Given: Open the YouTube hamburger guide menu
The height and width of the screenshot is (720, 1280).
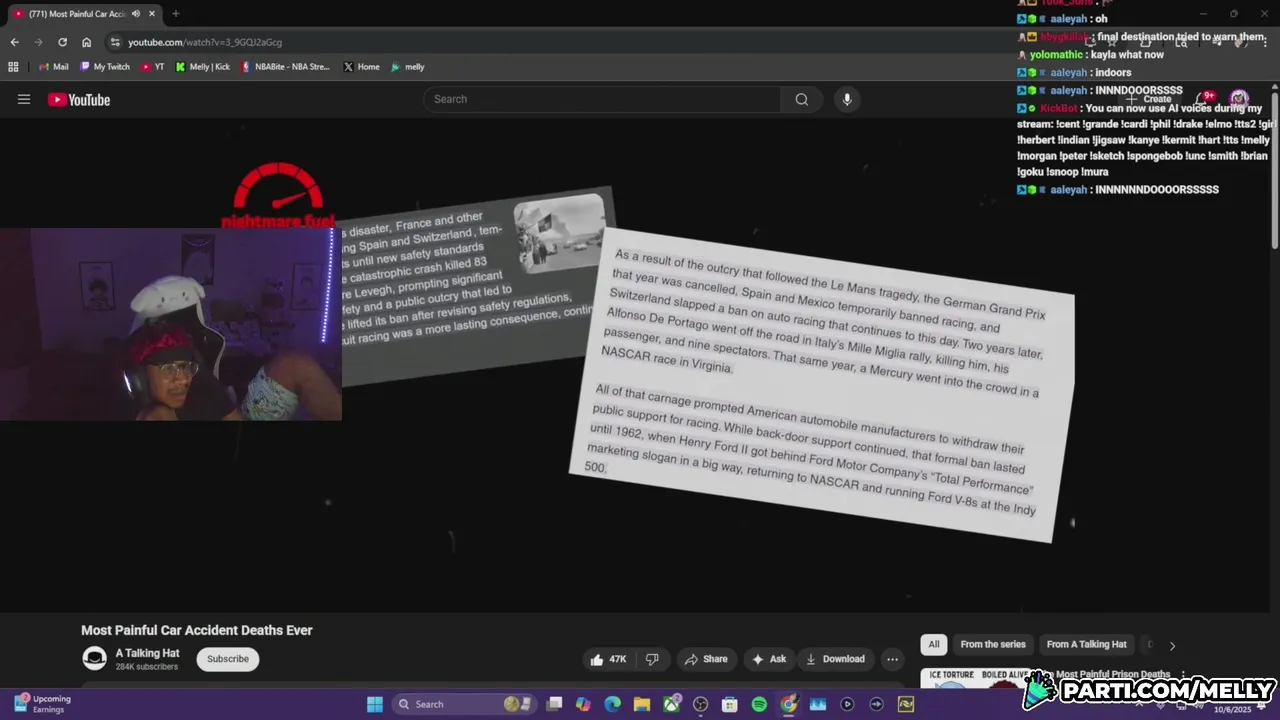Looking at the screenshot, I should [x=24, y=99].
